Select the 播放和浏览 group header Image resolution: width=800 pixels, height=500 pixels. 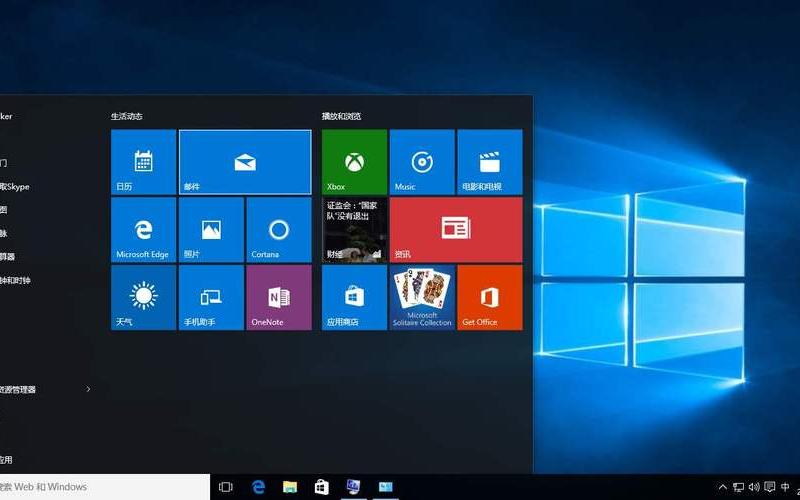[x=341, y=116]
